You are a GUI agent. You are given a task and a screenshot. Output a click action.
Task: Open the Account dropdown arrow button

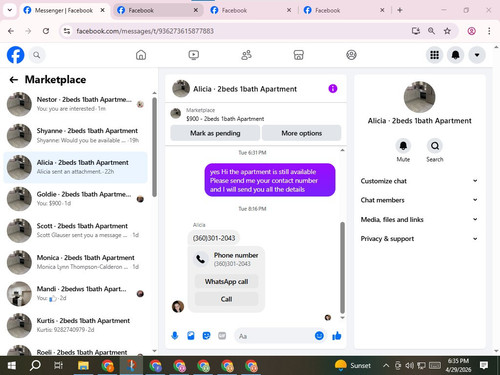click(x=477, y=55)
